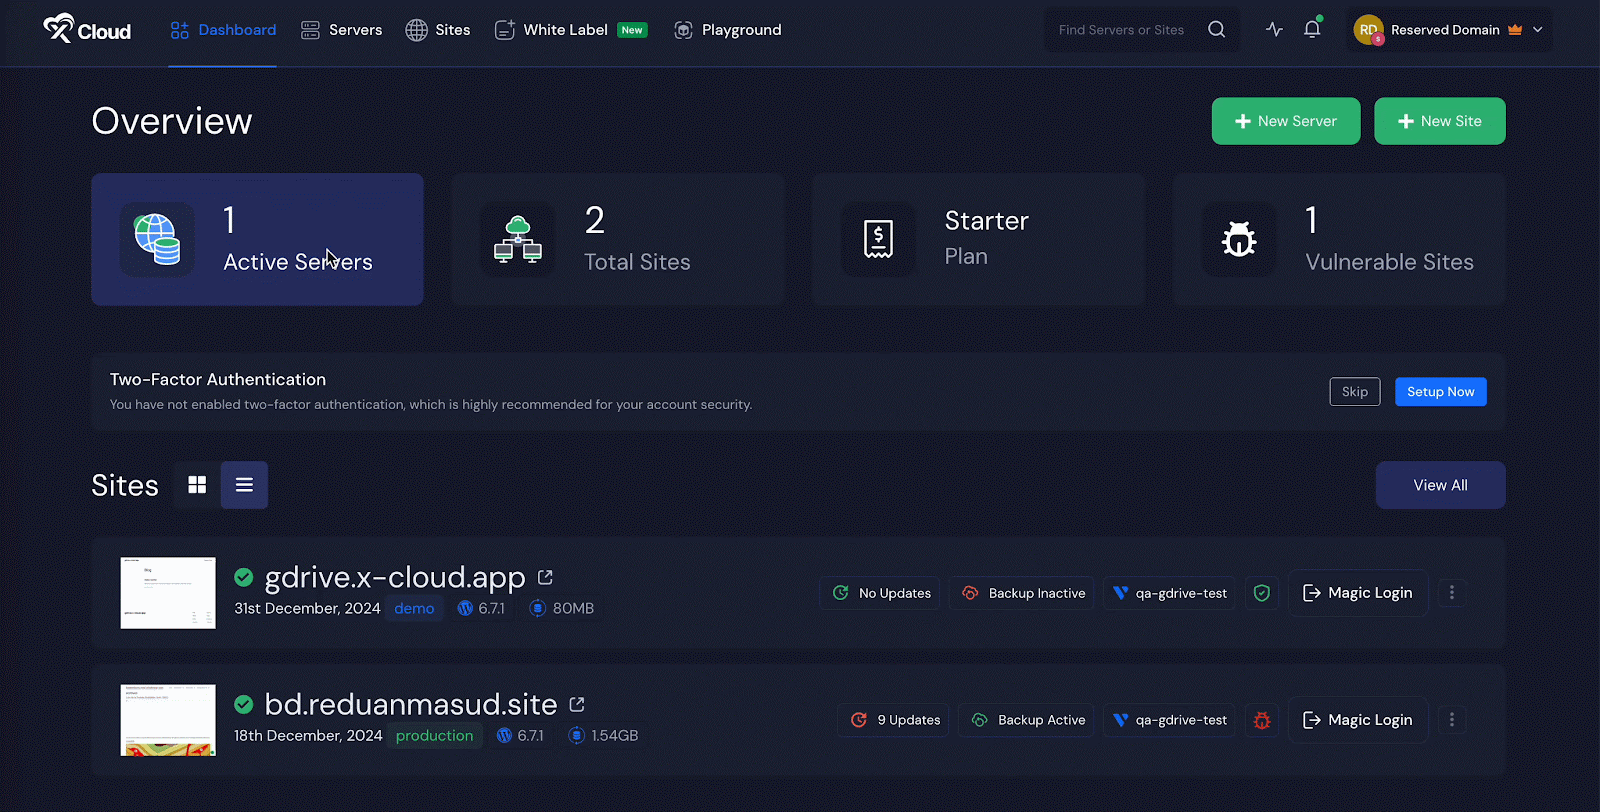Click the xCloud logo

tap(87, 30)
